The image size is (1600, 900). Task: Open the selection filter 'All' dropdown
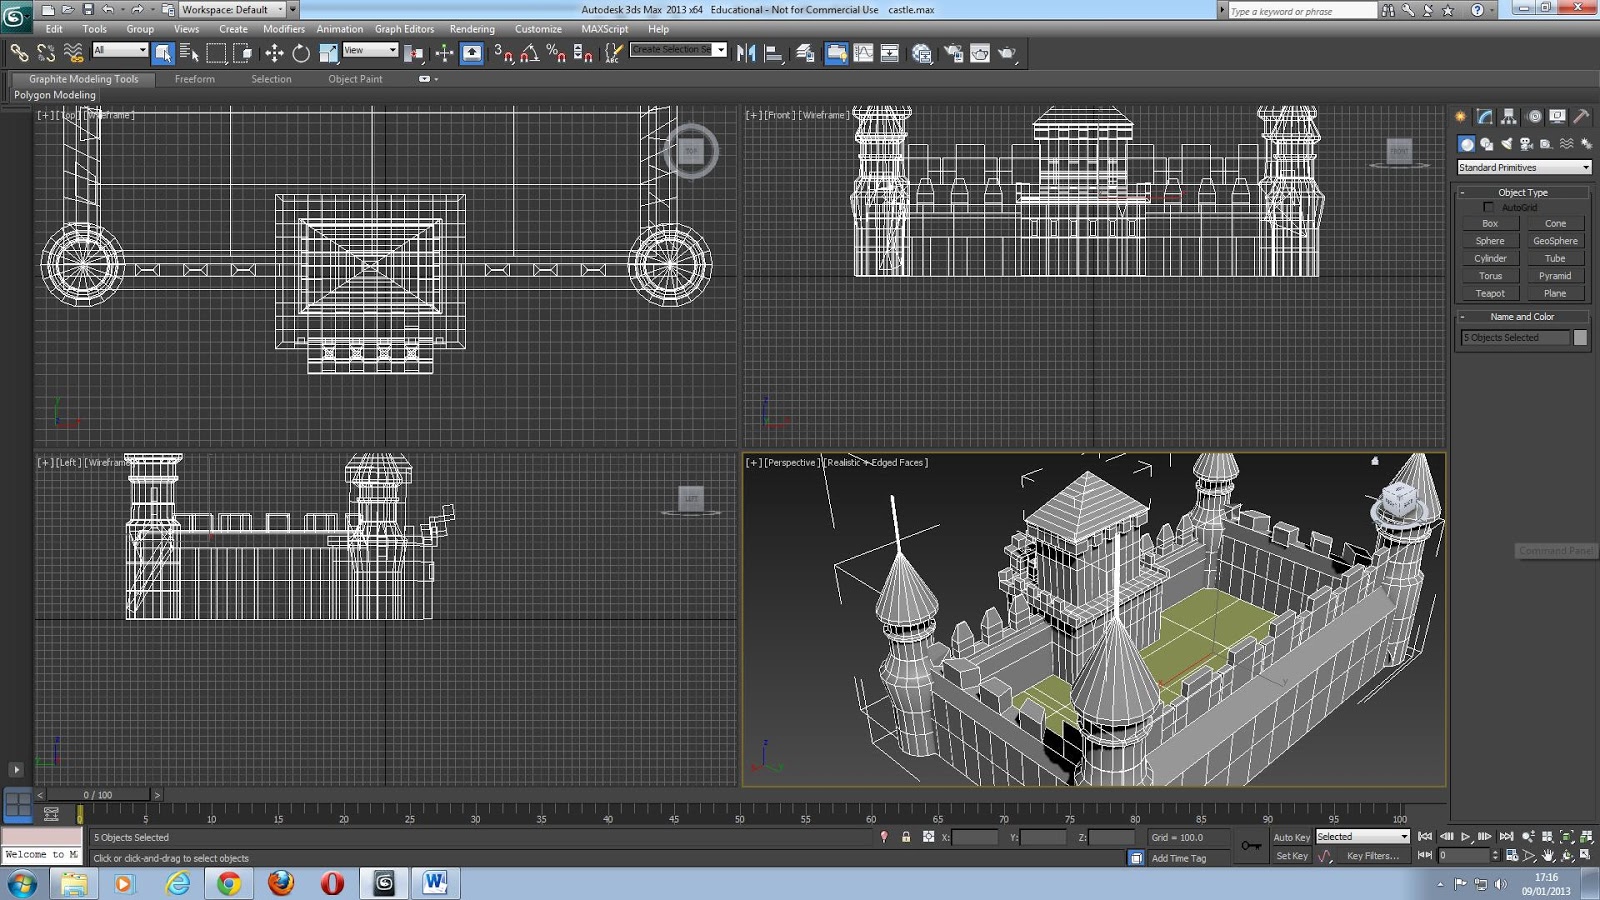120,50
